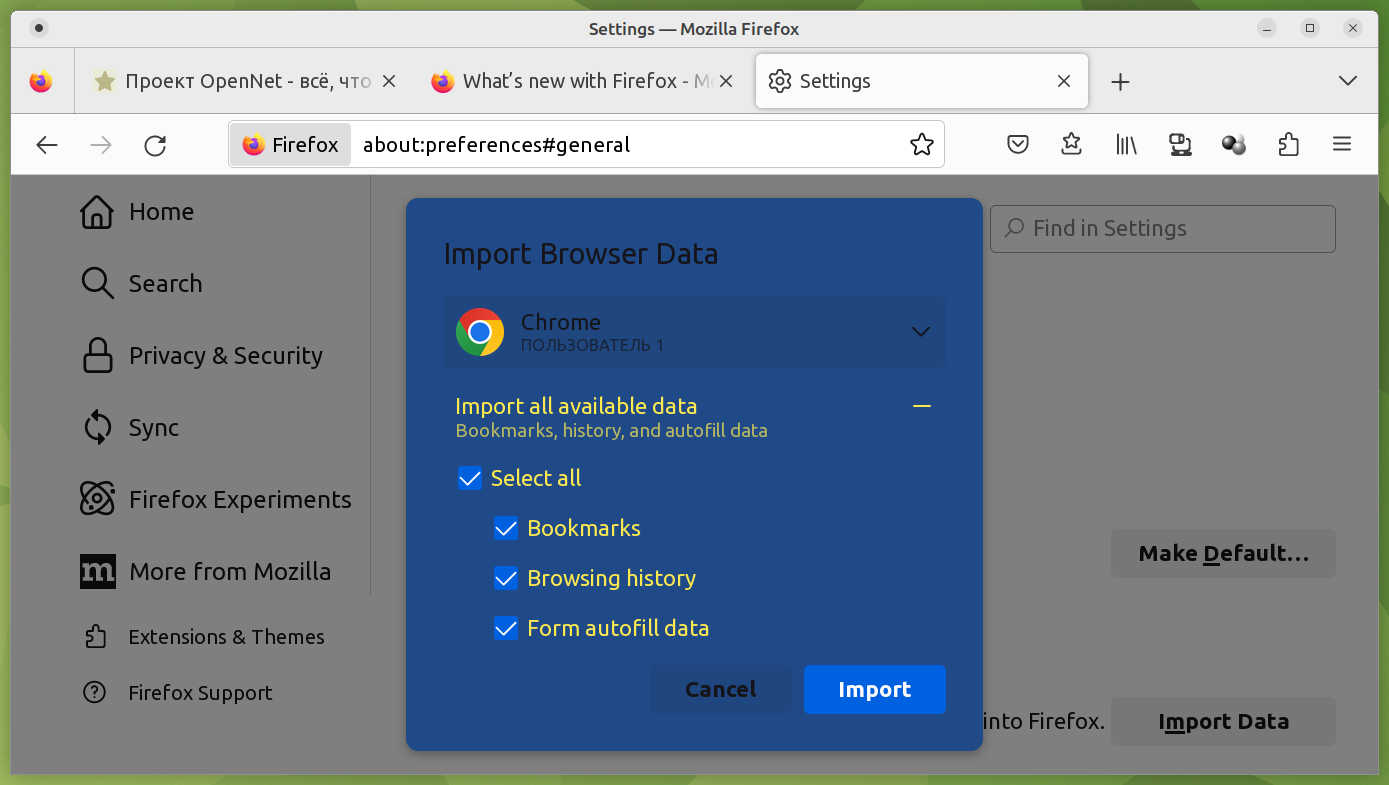The image size is (1389, 785).
Task: Click the Save to Pocket icon
Action: point(1018,145)
